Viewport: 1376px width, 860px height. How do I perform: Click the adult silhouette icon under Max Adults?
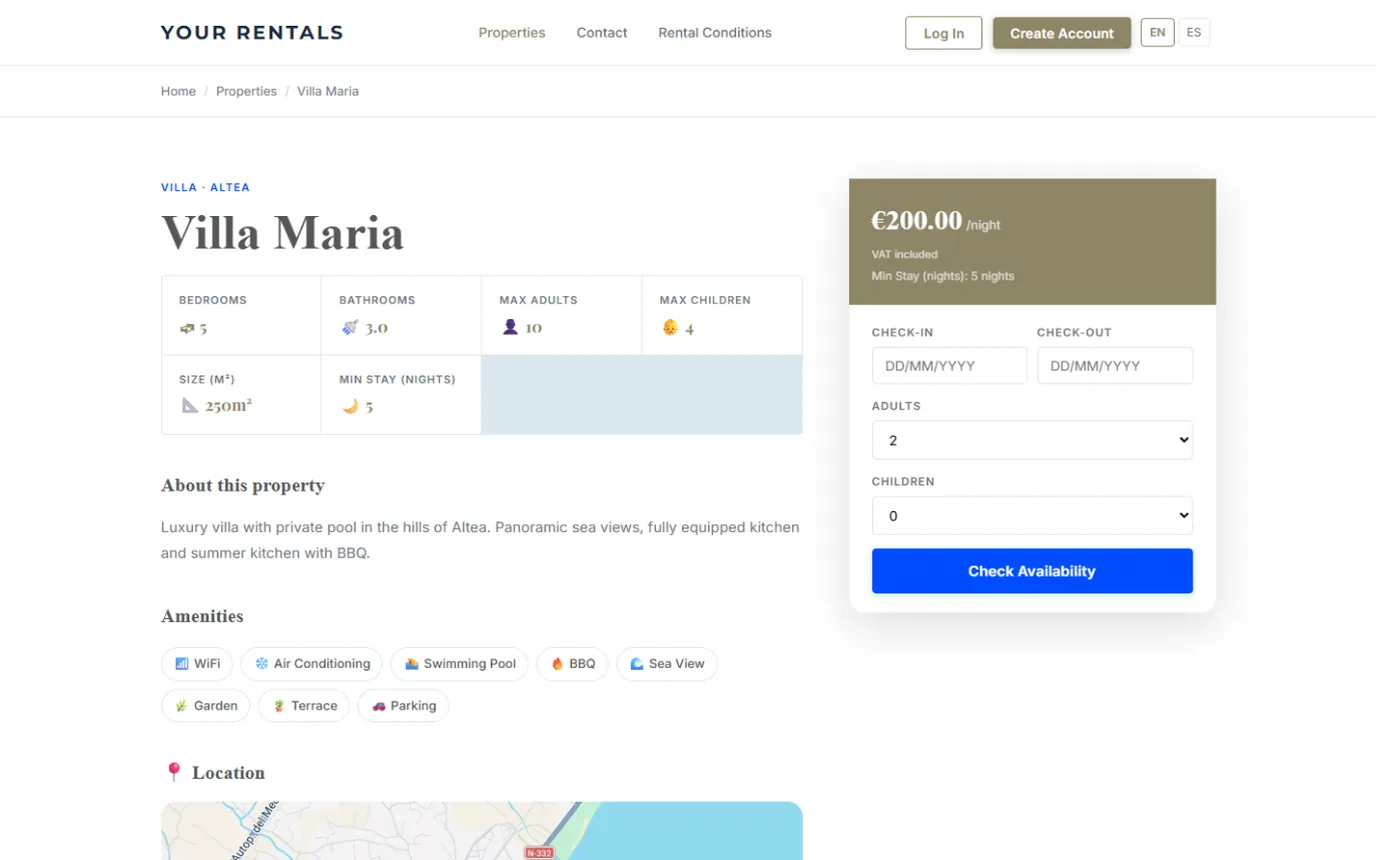510,327
